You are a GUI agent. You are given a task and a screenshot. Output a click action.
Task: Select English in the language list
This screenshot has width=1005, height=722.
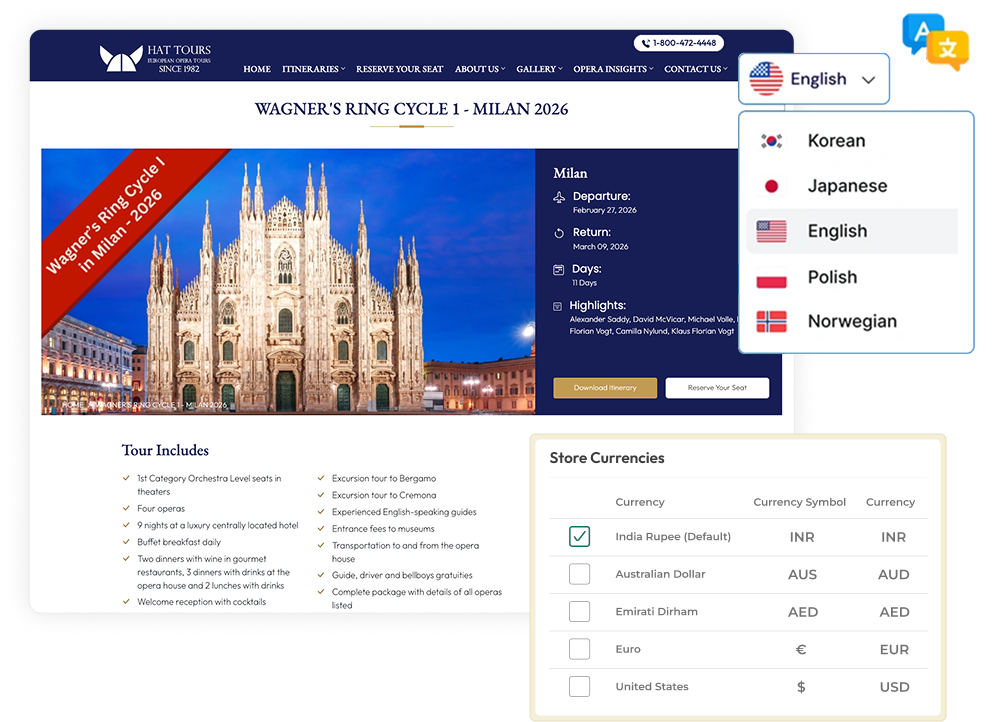(x=852, y=231)
